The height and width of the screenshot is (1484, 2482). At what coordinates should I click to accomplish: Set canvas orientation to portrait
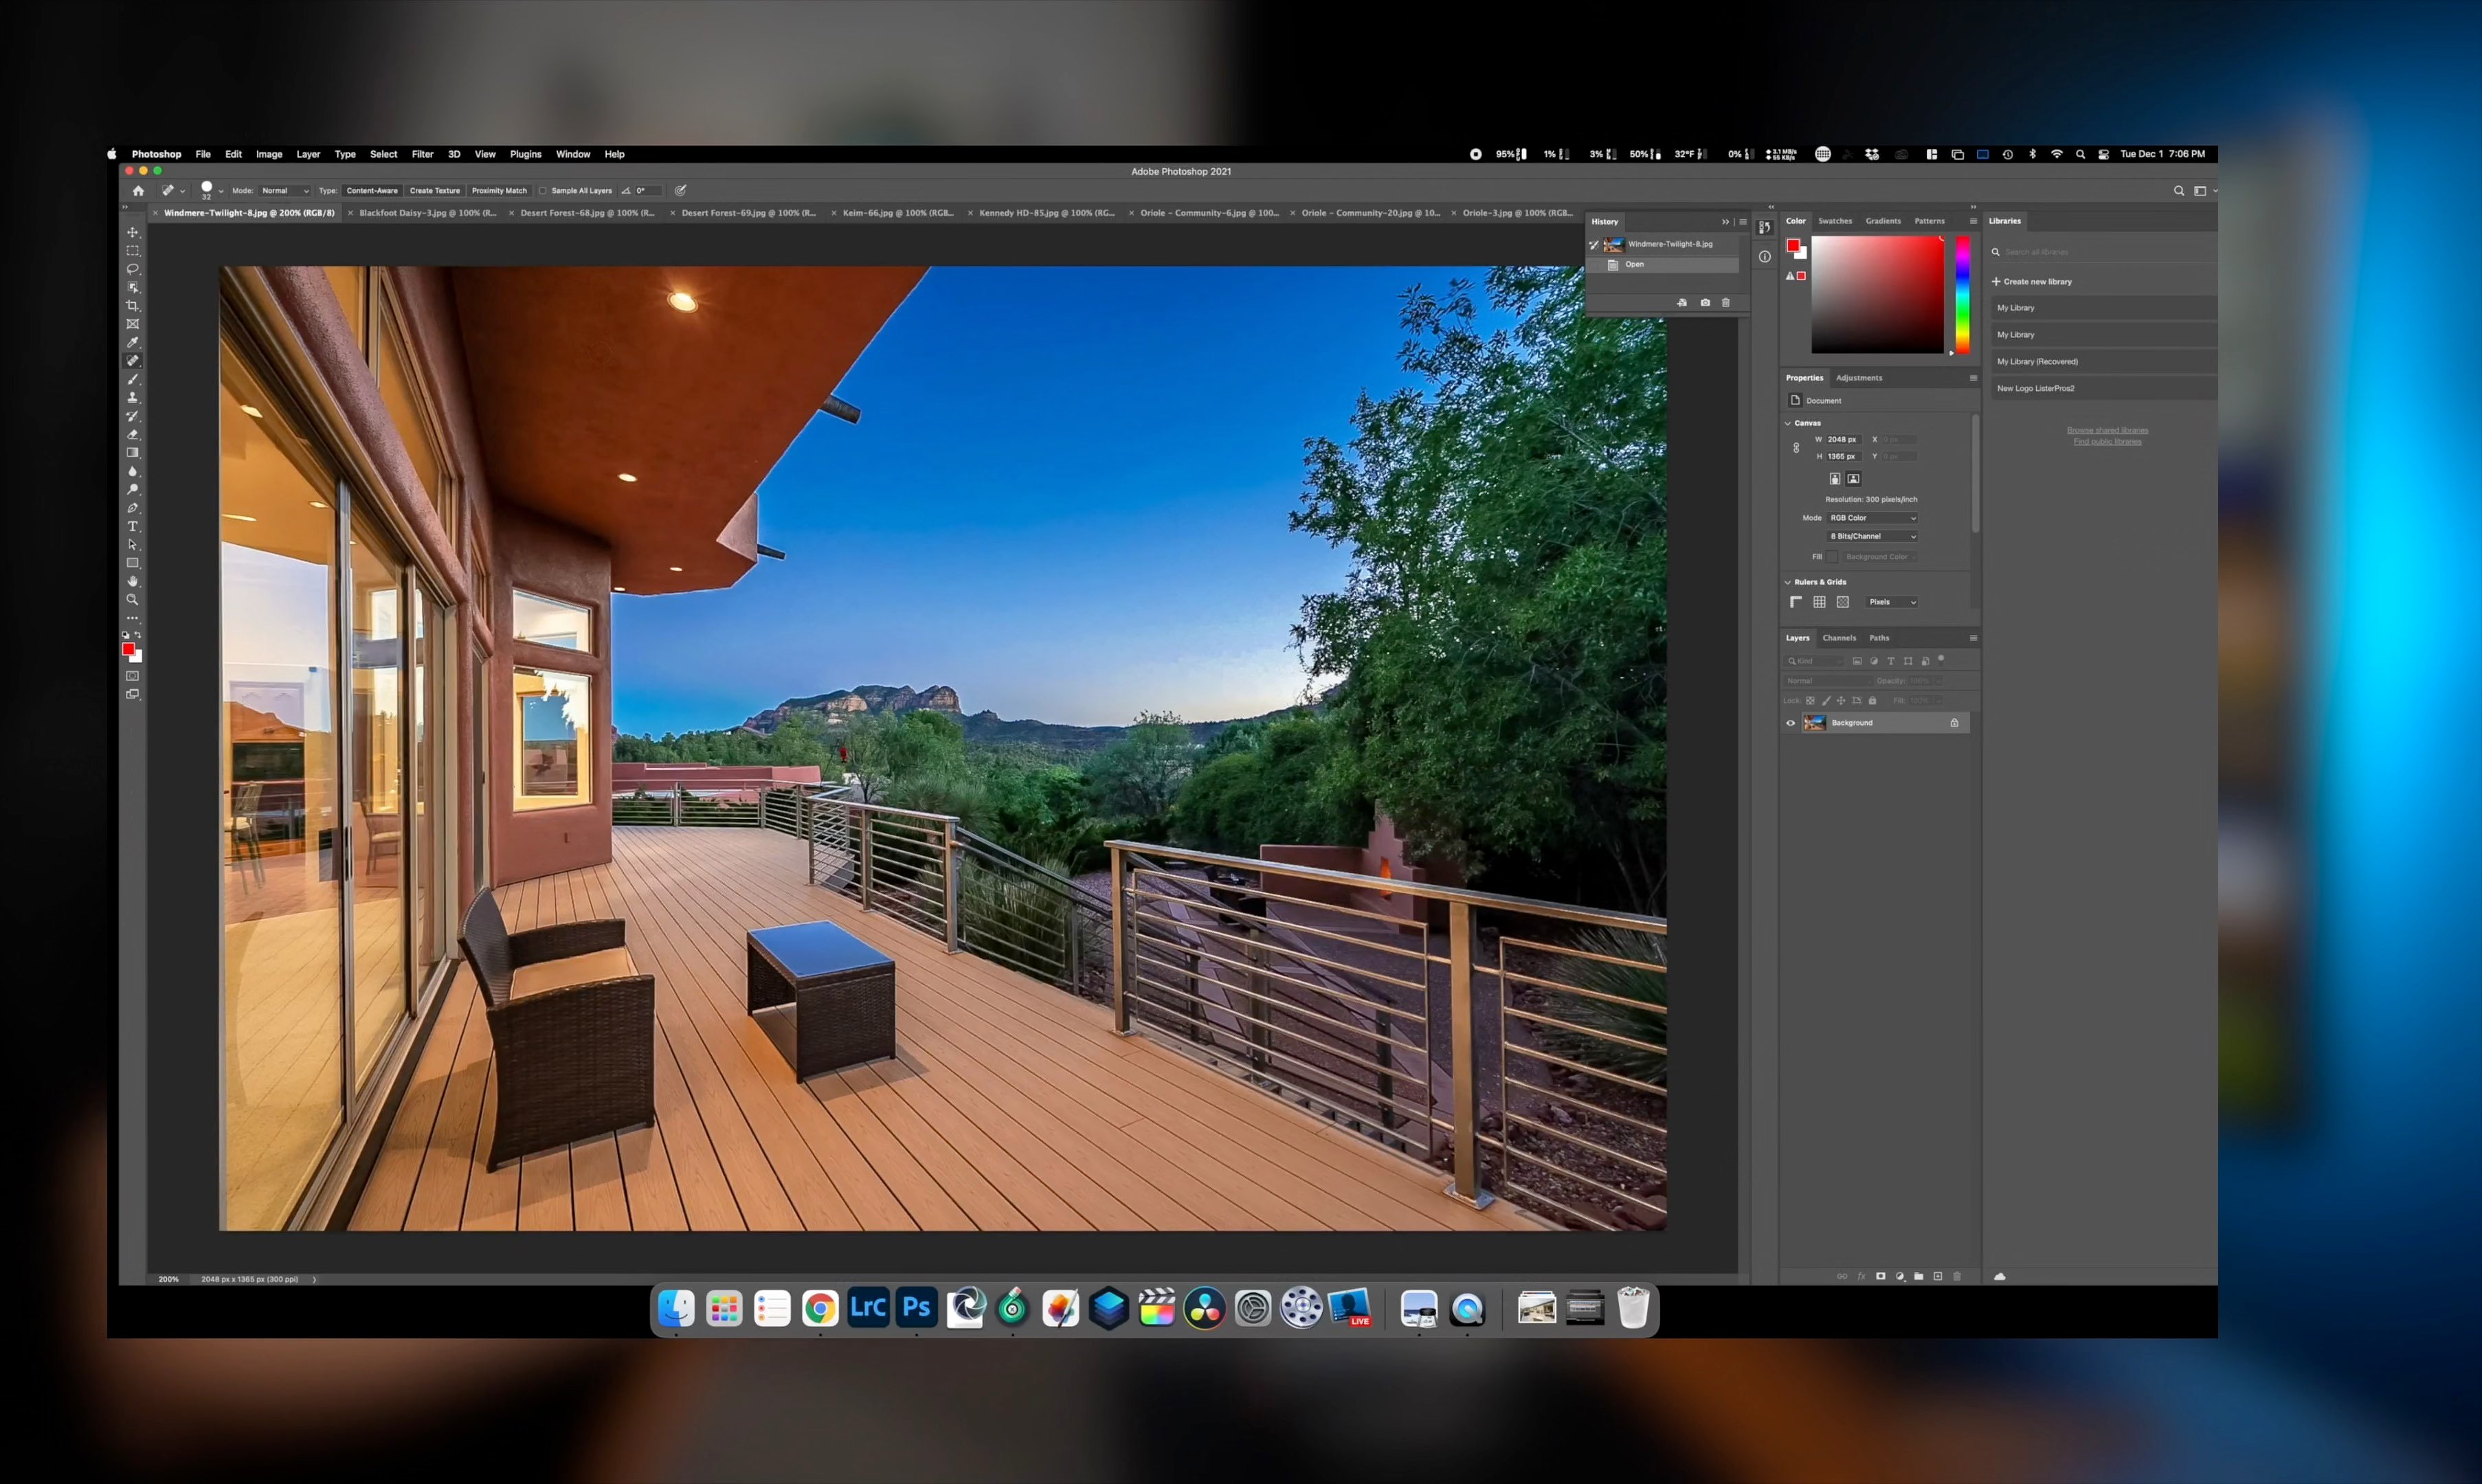[x=1835, y=479]
